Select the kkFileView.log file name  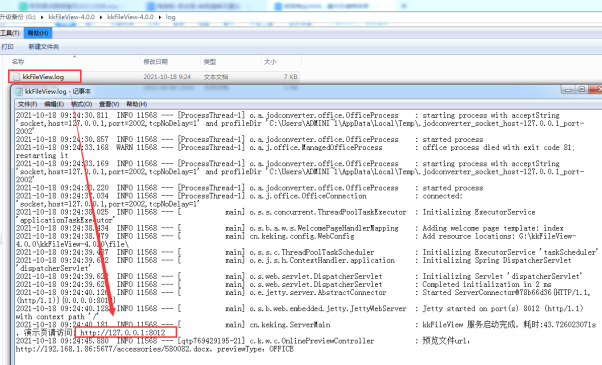[x=43, y=77]
